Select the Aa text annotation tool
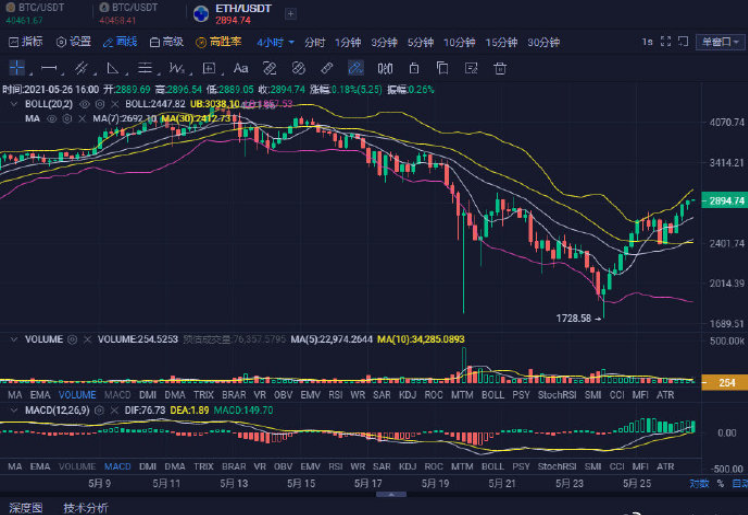Image resolution: width=748 pixels, height=515 pixels. click(240, 68)
